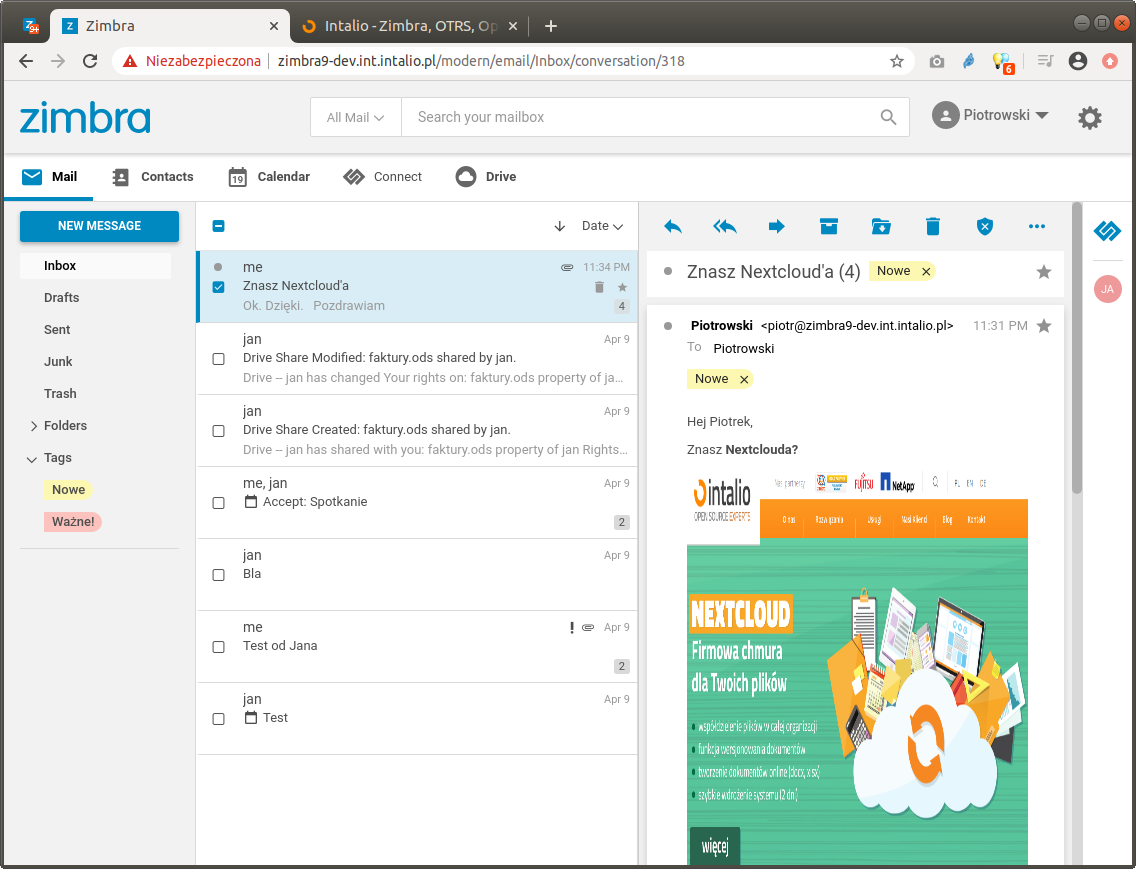This screenshot has height=869, width=1136.
Task: Open the more actions ellipsis menu
Action: [1037, 227]
